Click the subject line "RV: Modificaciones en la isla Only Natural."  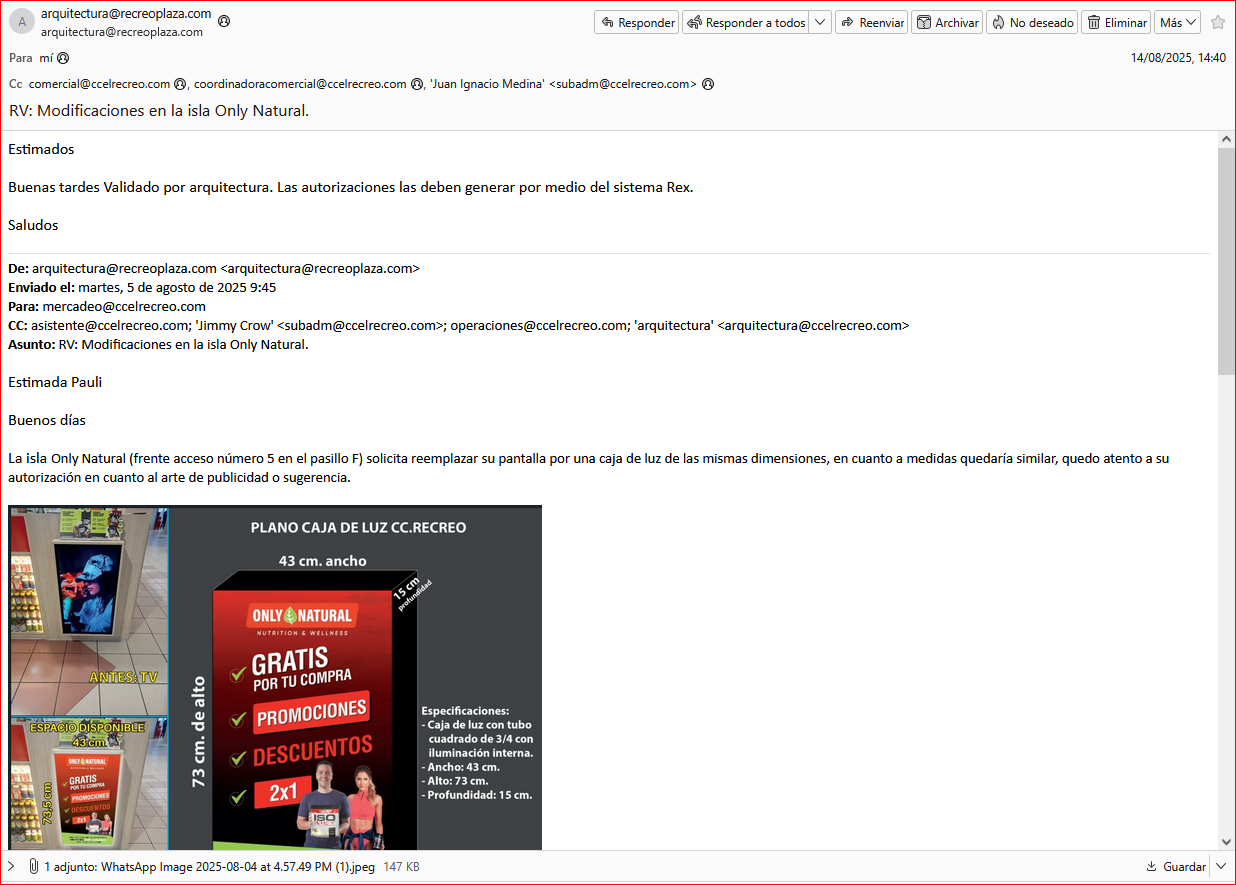(x=159, y=110)
